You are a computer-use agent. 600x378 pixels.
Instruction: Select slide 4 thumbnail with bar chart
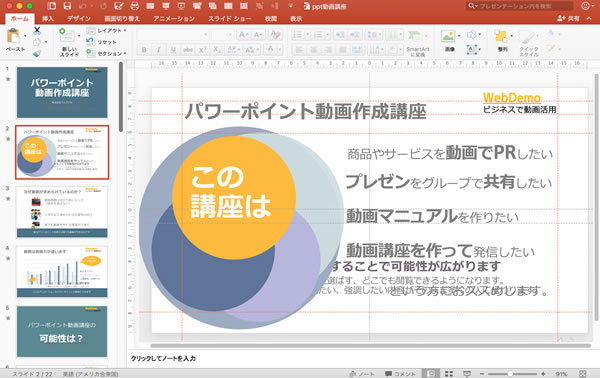62,271
